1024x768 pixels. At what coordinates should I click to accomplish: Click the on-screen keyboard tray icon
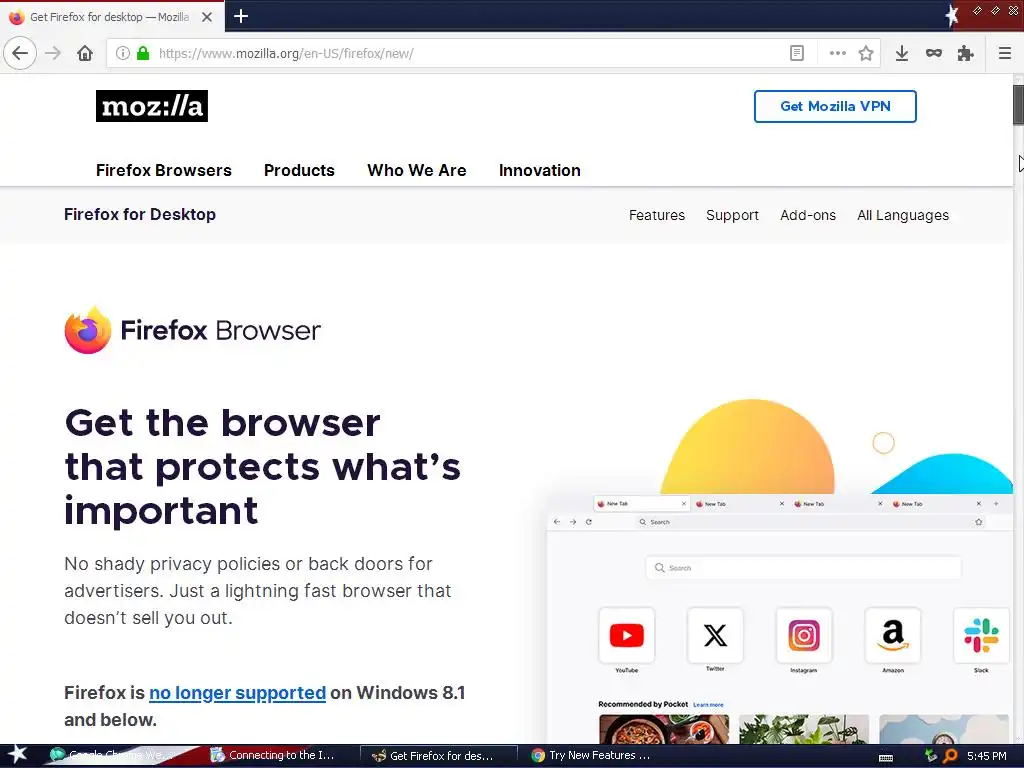pos(886,758)
